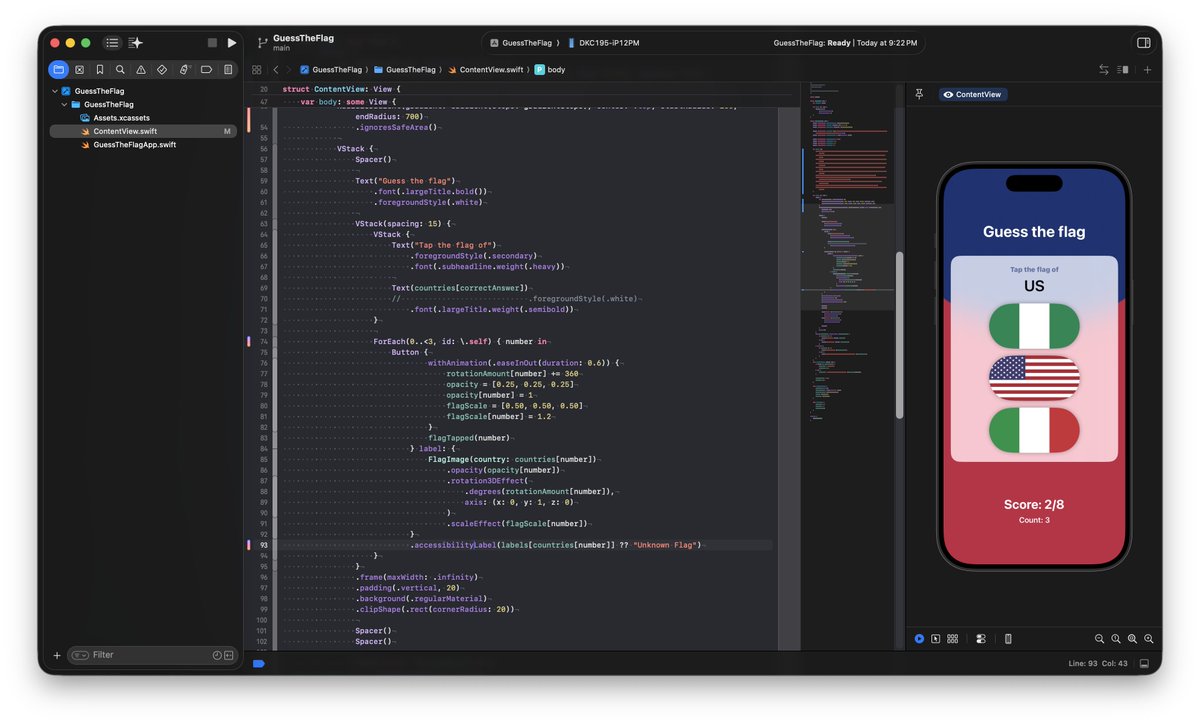Click the Score: 2/8 text in preview

coord(1034,505)
